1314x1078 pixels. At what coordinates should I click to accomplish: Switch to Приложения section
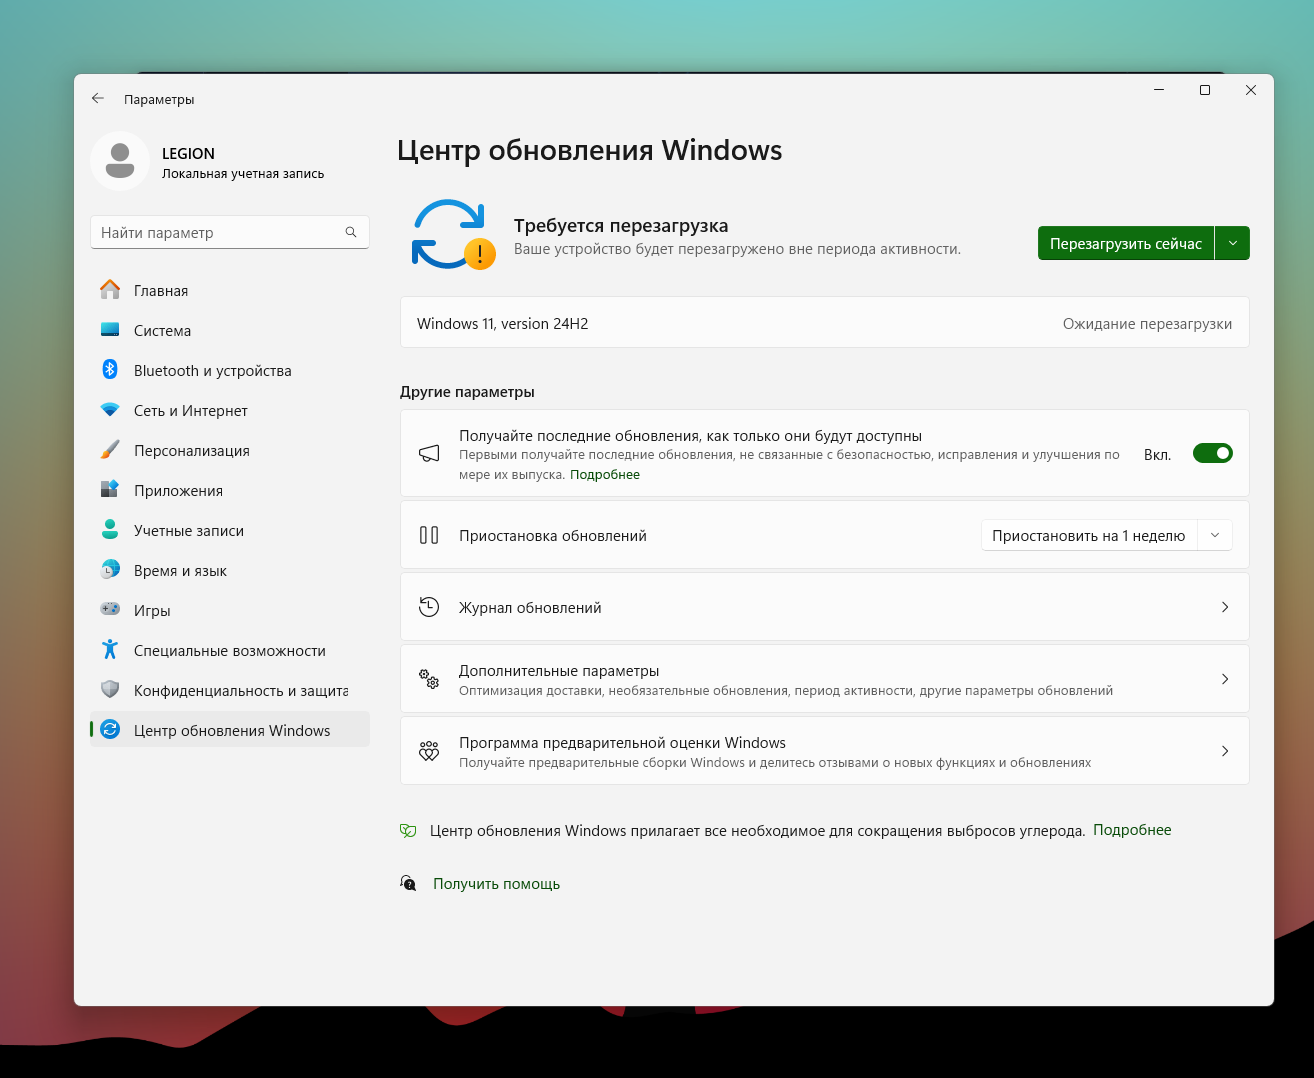230,490
